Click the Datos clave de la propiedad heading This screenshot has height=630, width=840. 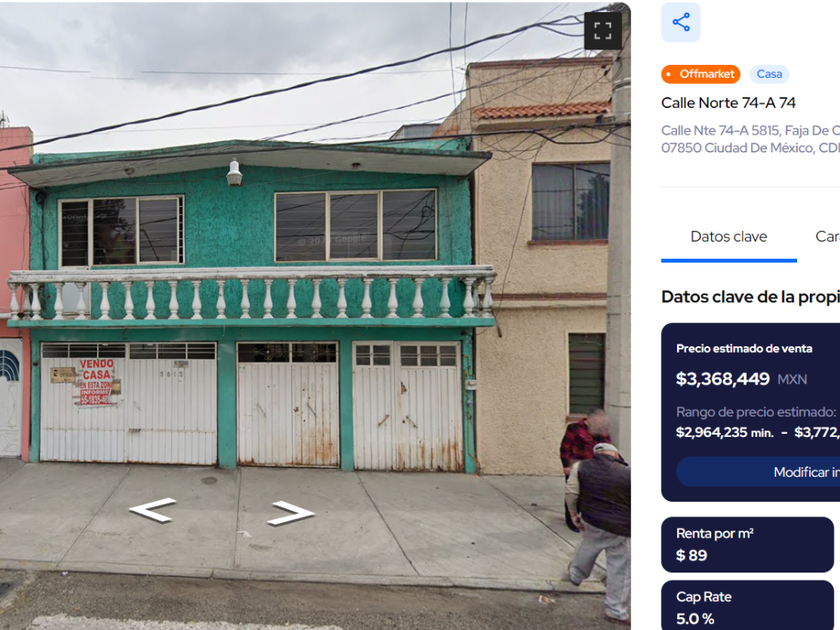pos(750,297)
